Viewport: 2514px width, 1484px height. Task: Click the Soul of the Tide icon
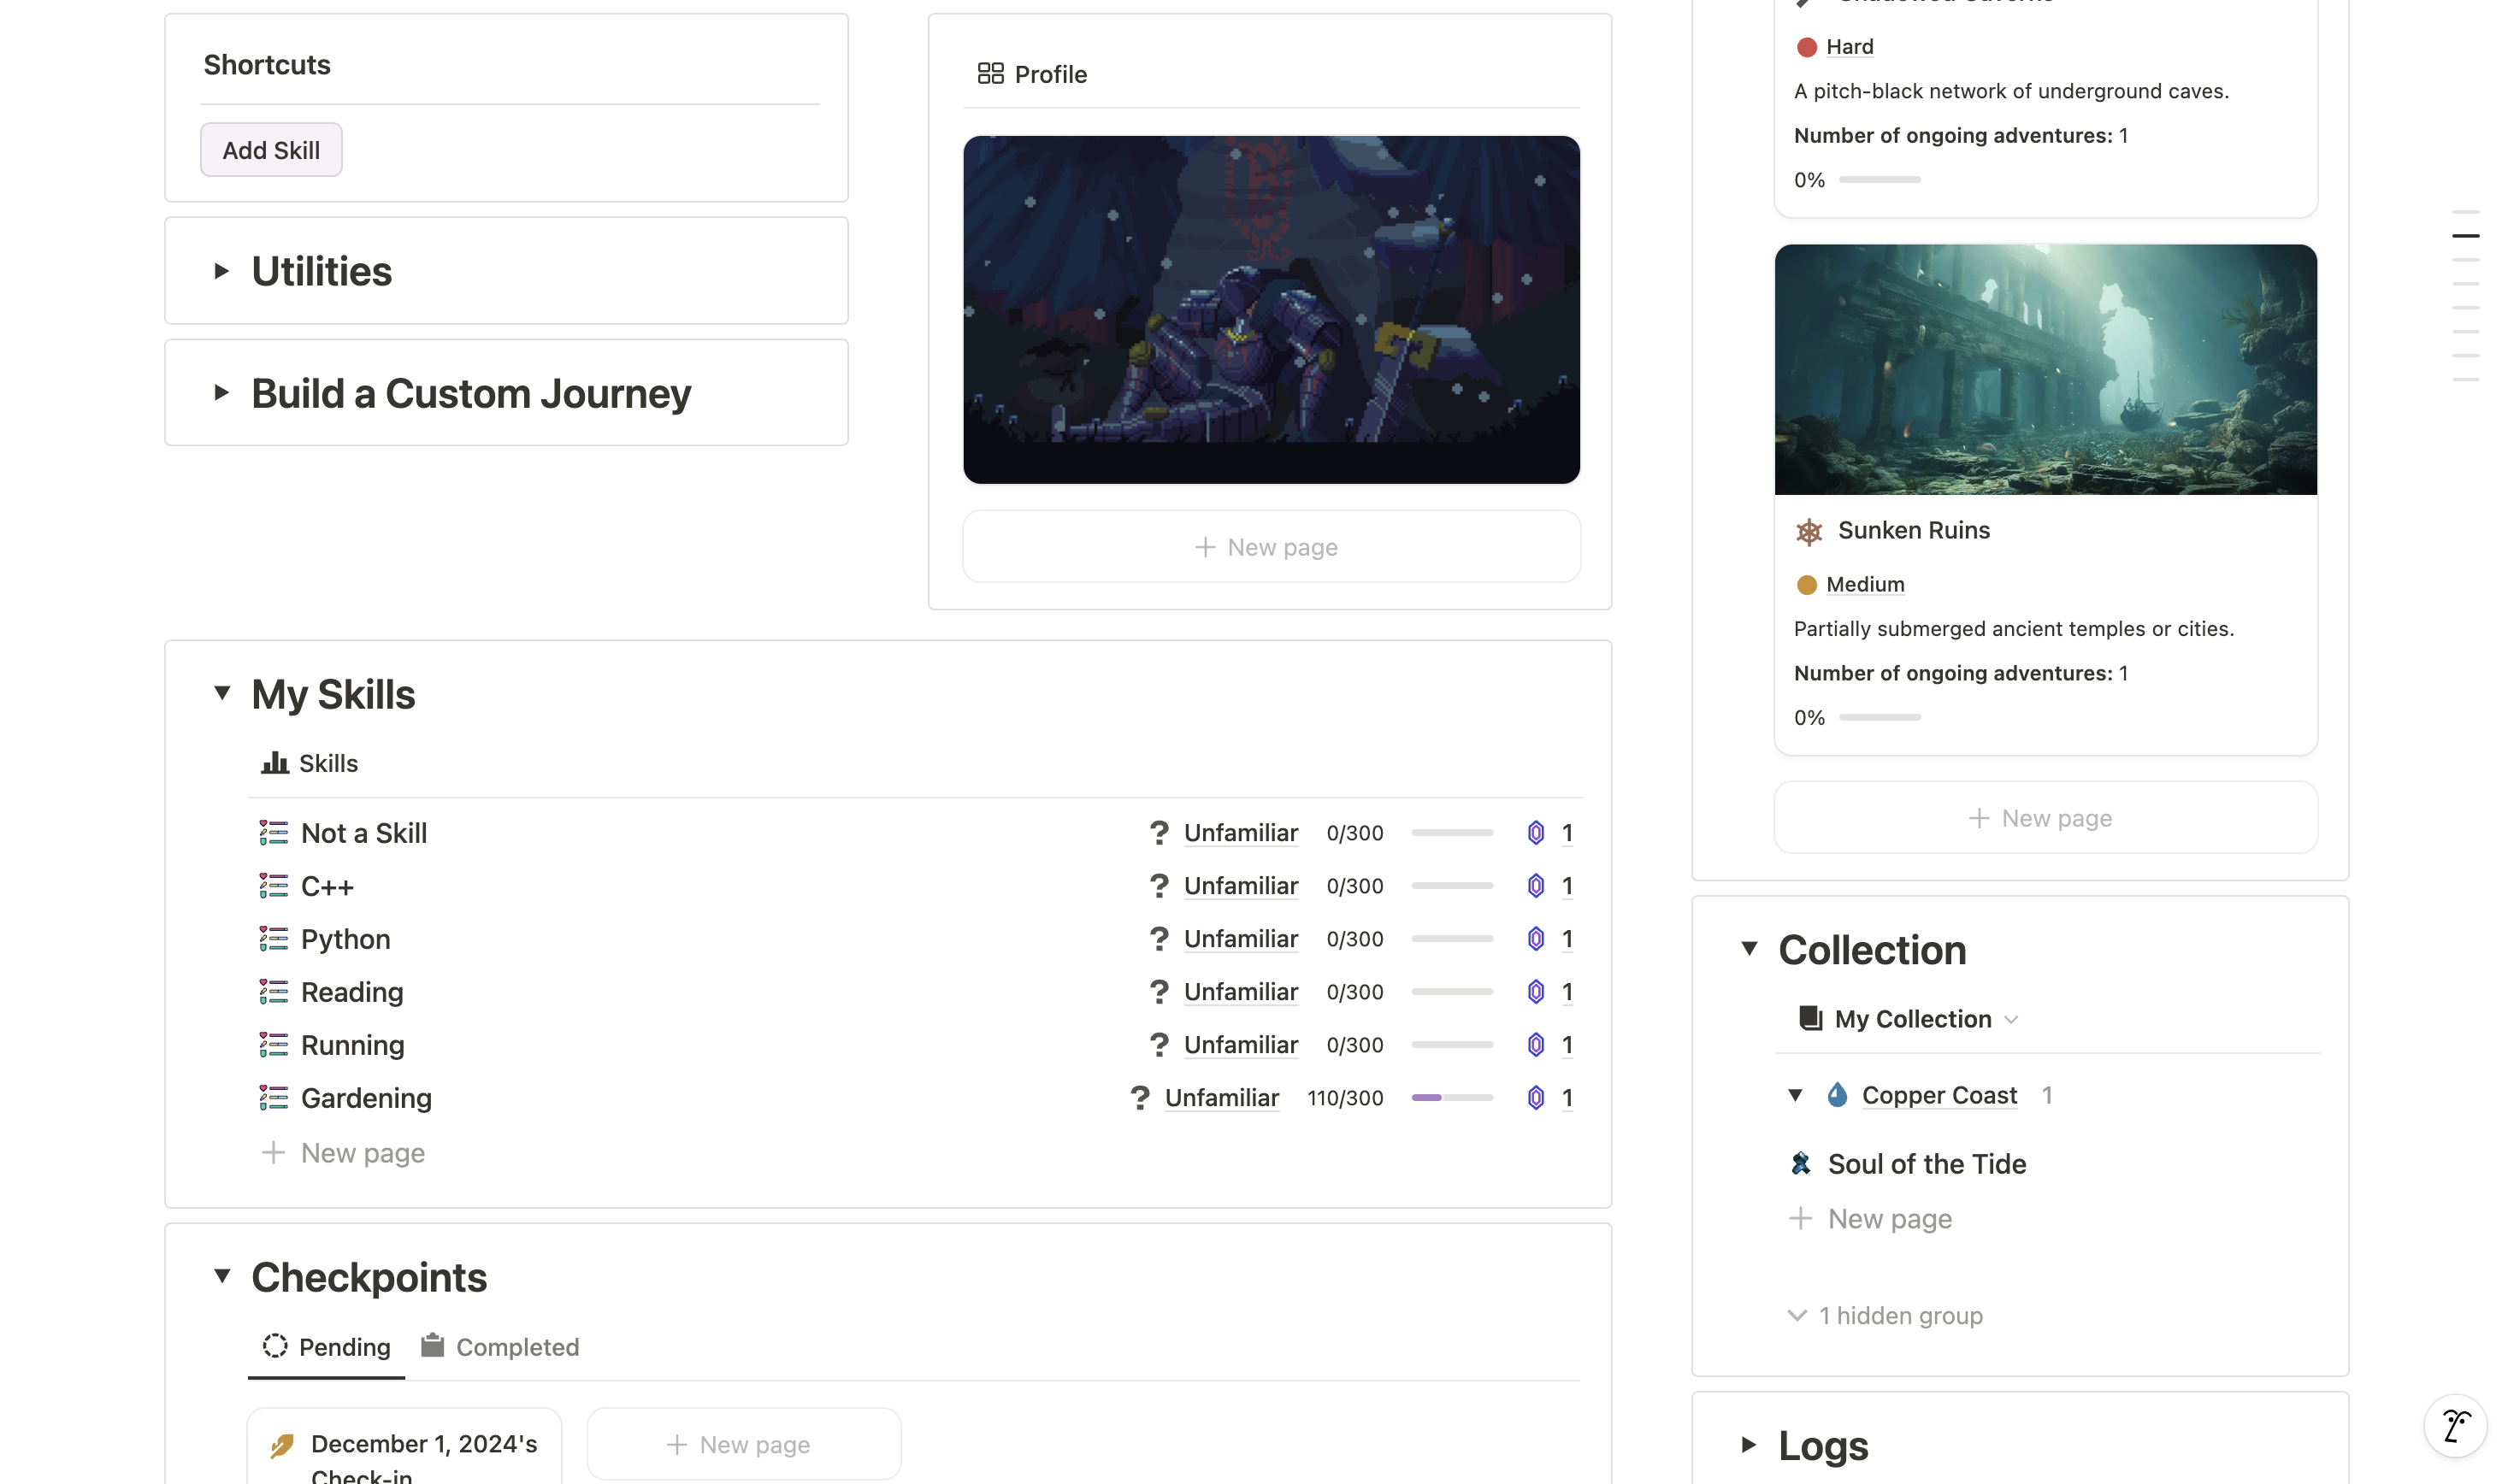tap(1801, 1164)
